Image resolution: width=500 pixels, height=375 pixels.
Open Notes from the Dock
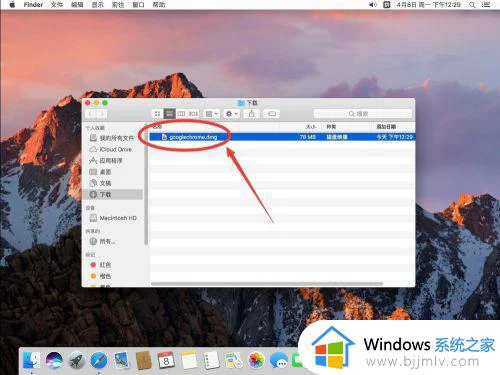189,360
